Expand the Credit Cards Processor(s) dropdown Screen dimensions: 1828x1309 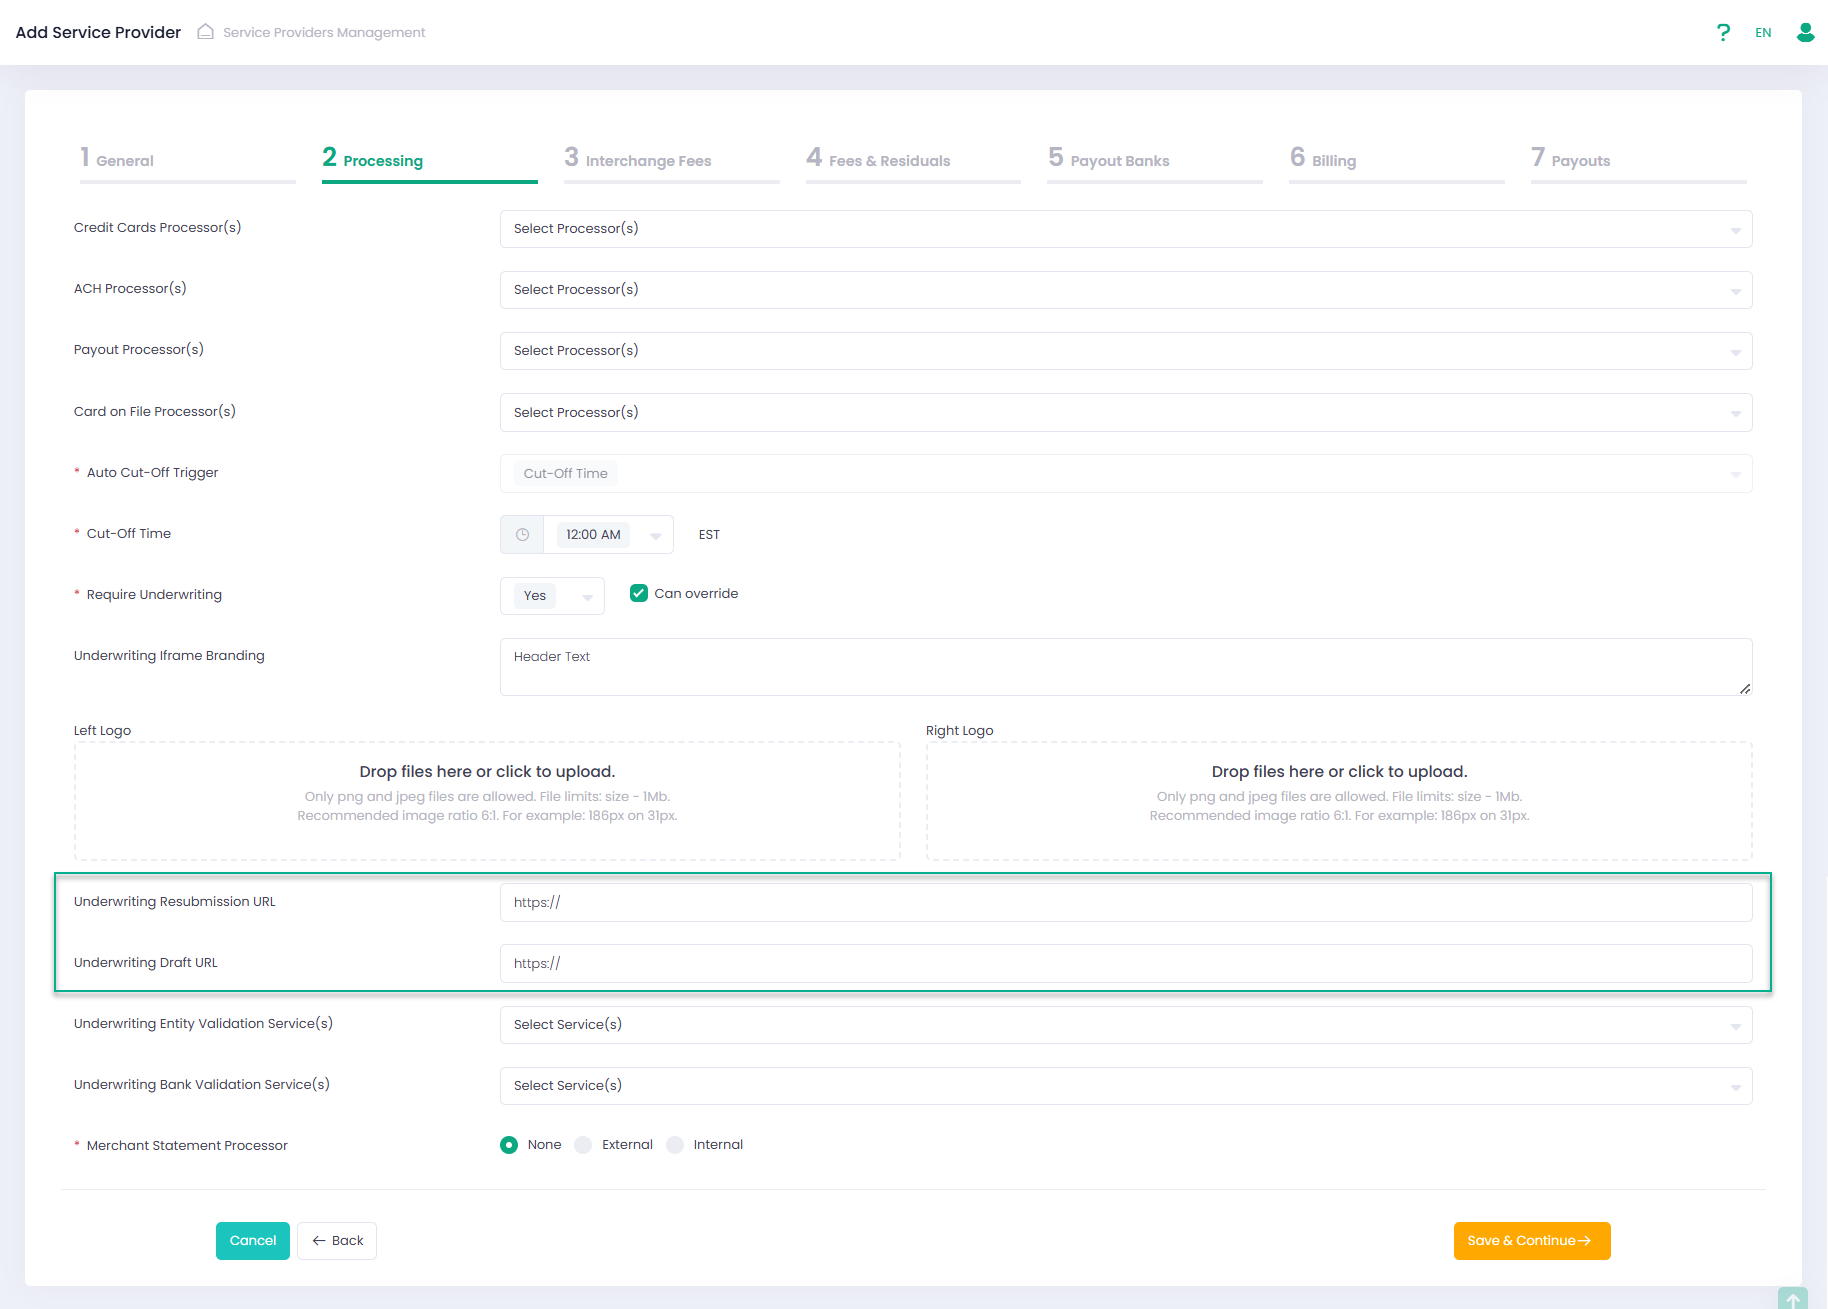pos(1125,229)
